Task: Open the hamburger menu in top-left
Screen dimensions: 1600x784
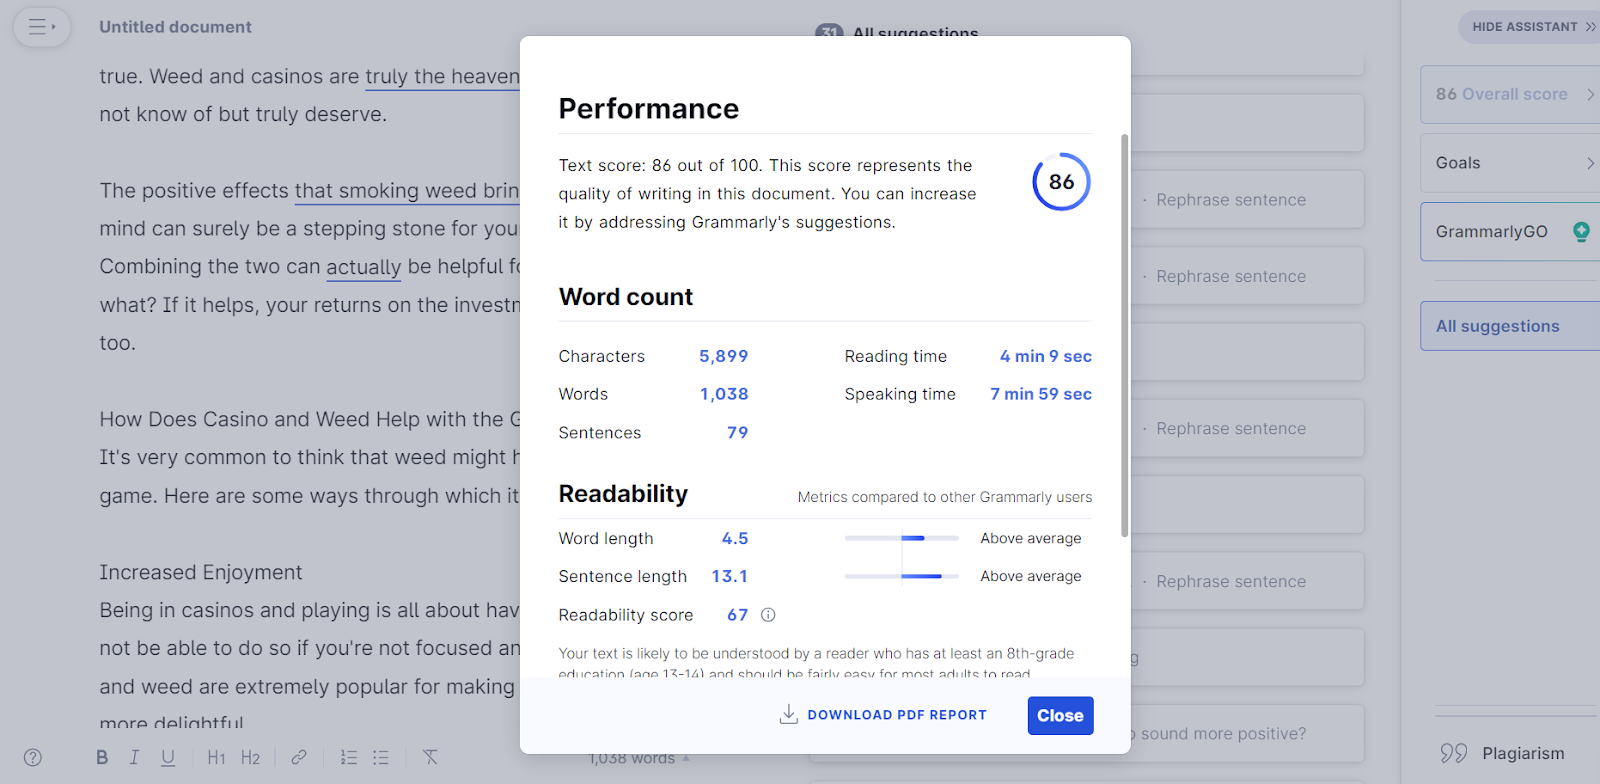Action: 41,27
